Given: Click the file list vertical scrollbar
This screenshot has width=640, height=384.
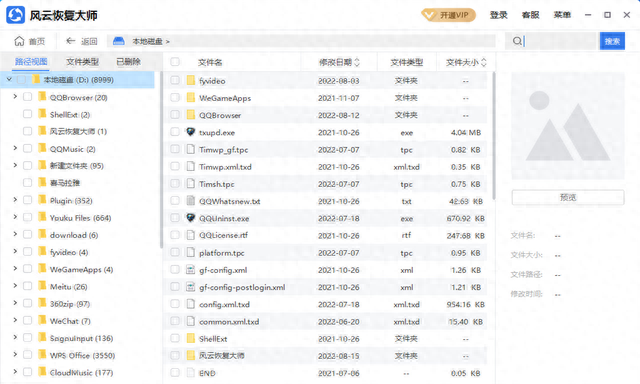Looking at the screenshot, I should tap(494, 136).
